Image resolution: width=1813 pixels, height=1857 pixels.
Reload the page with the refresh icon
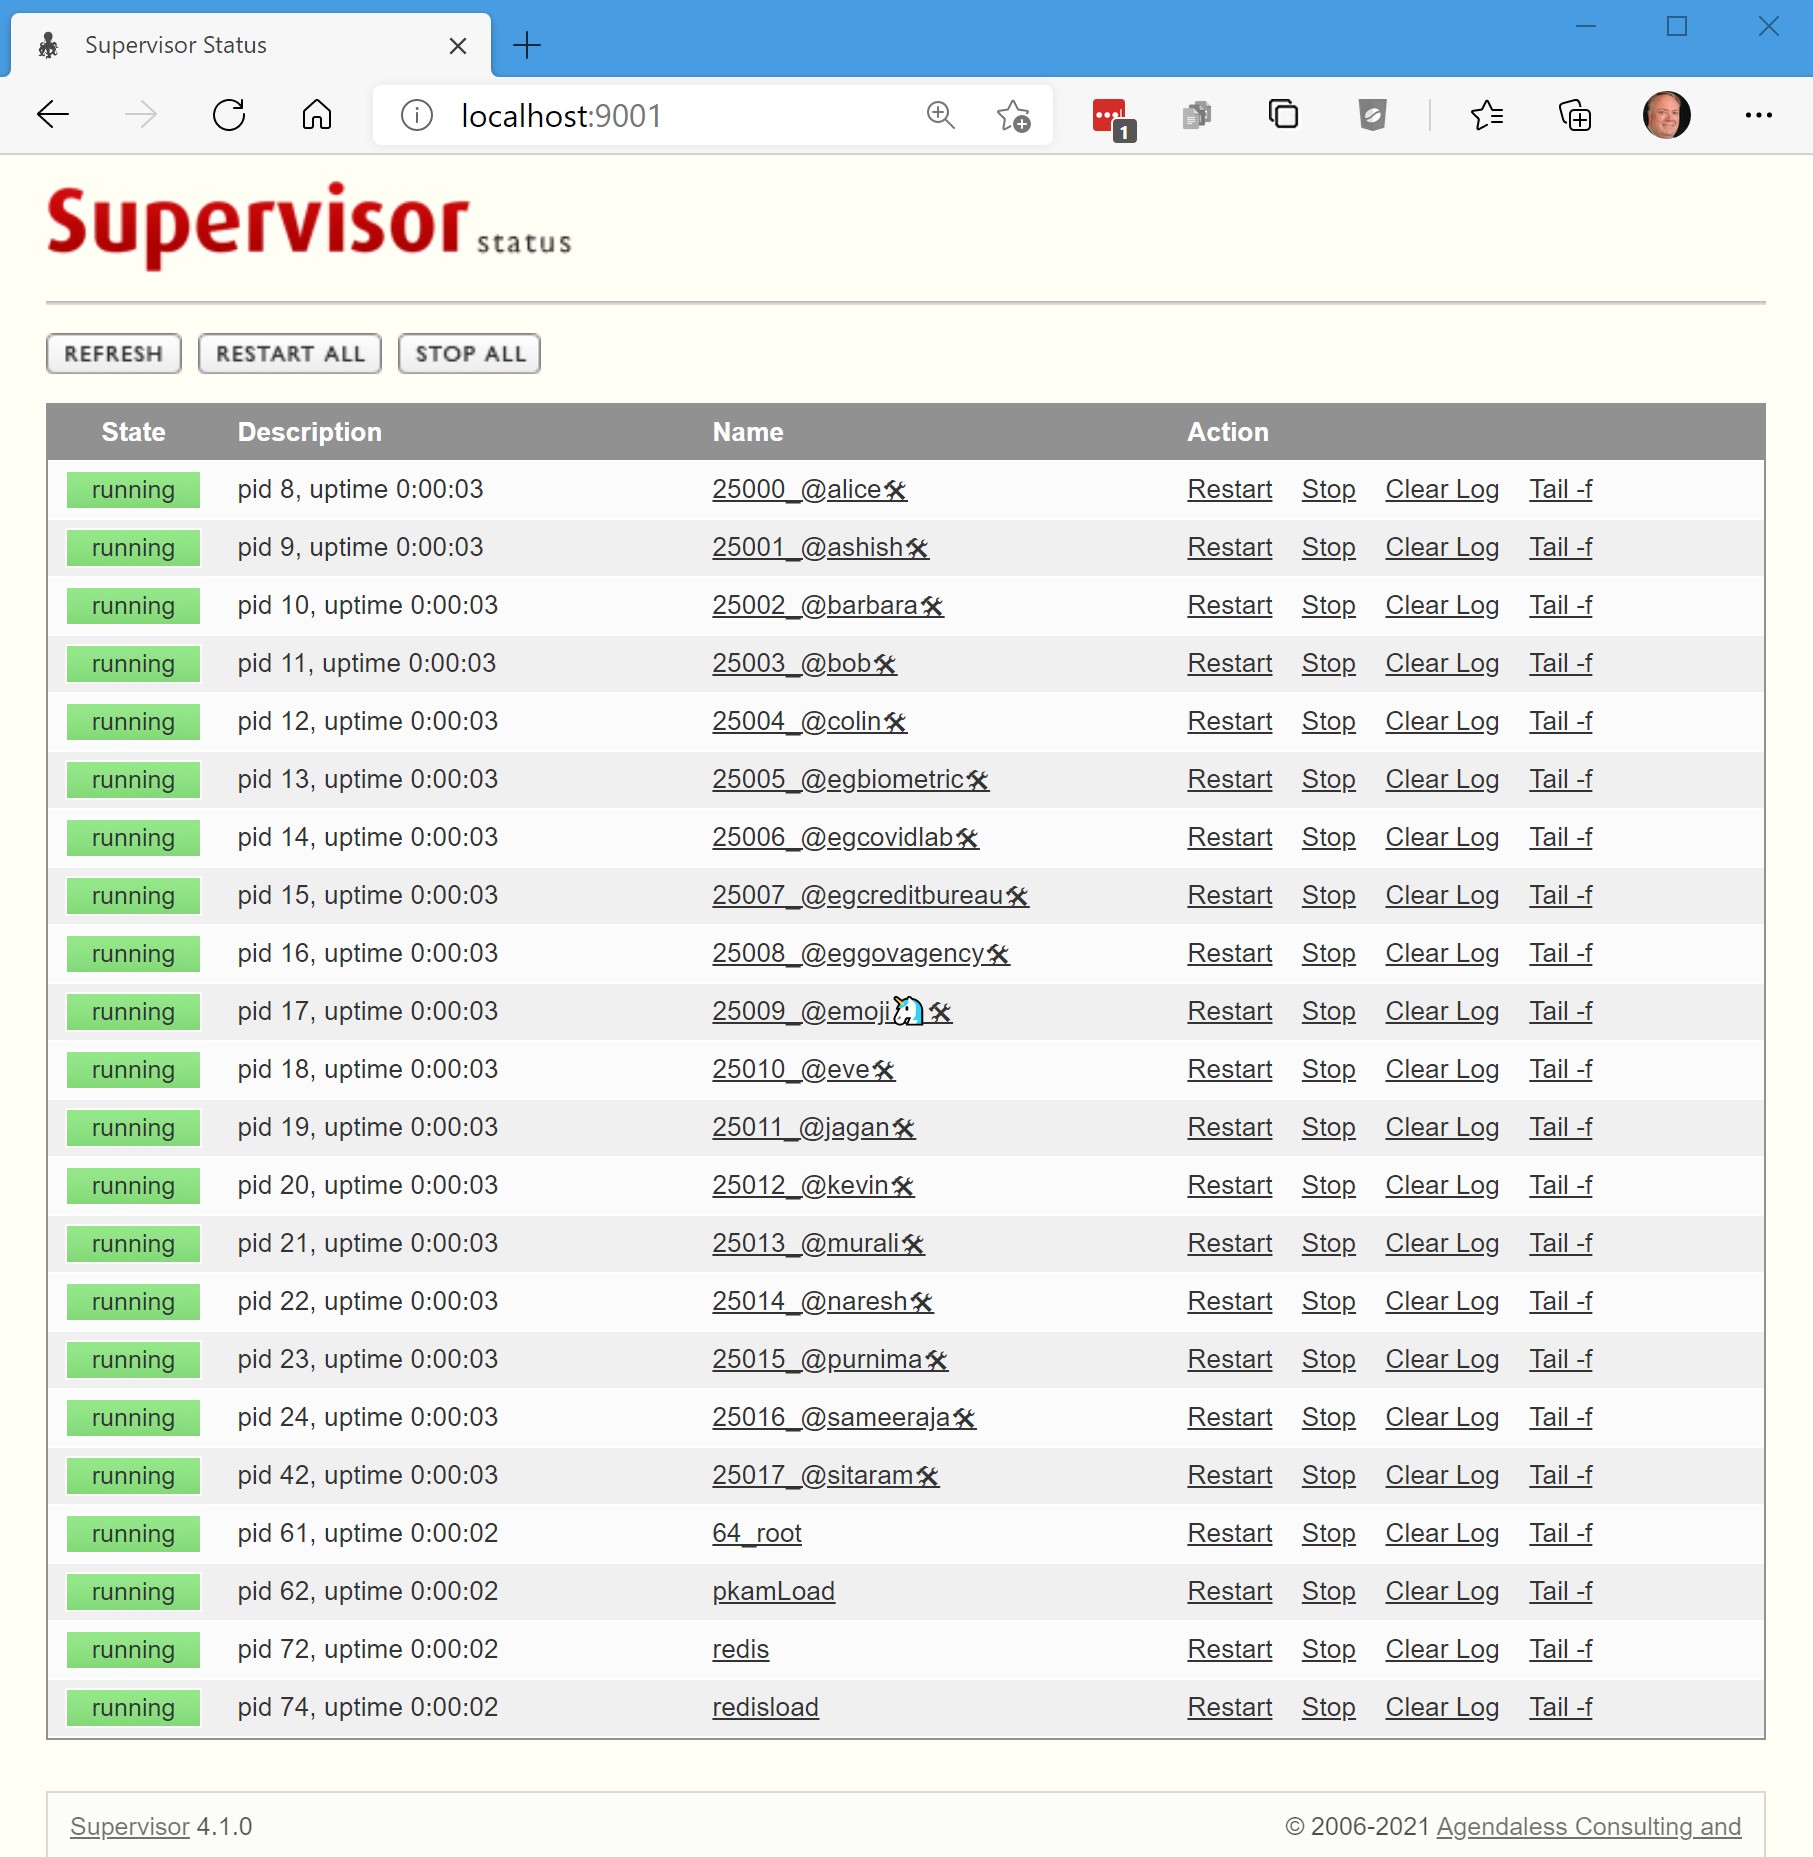click(229, 116)
